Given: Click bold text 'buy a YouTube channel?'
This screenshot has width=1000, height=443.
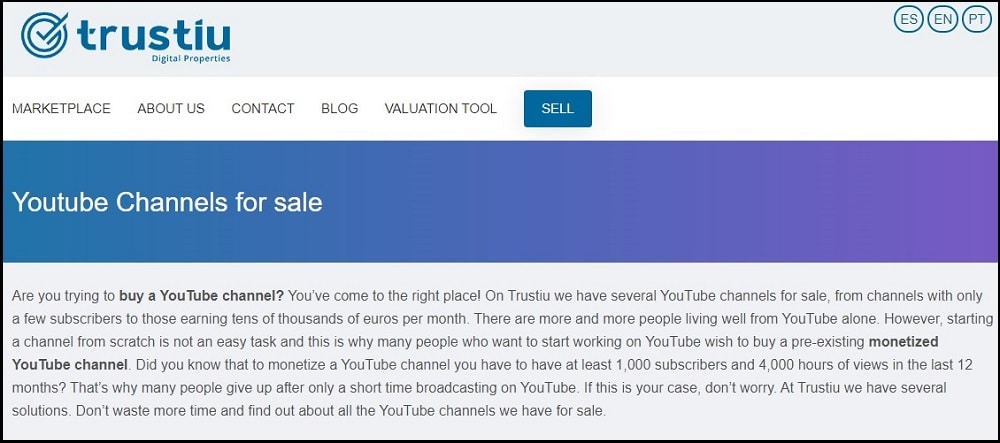Looking at the screenshot, I should coord(201,296).
